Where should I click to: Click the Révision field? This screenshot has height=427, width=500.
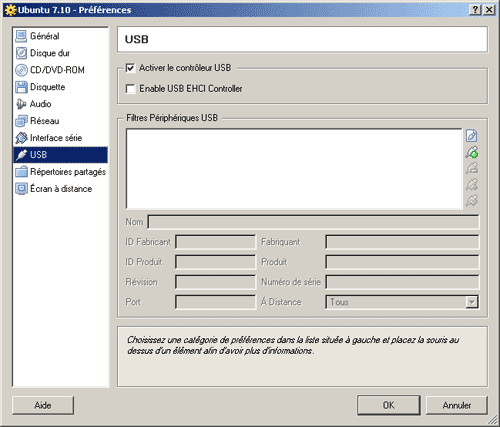(x=215, y=282)
